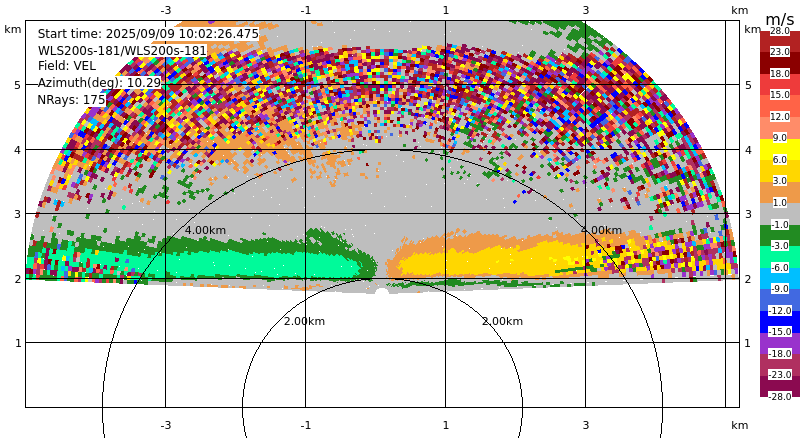Image resolution: width=800 pixels, height=438 pixels.
Task: Click the right '4.00km' range ring label
Action: [601, 230]
